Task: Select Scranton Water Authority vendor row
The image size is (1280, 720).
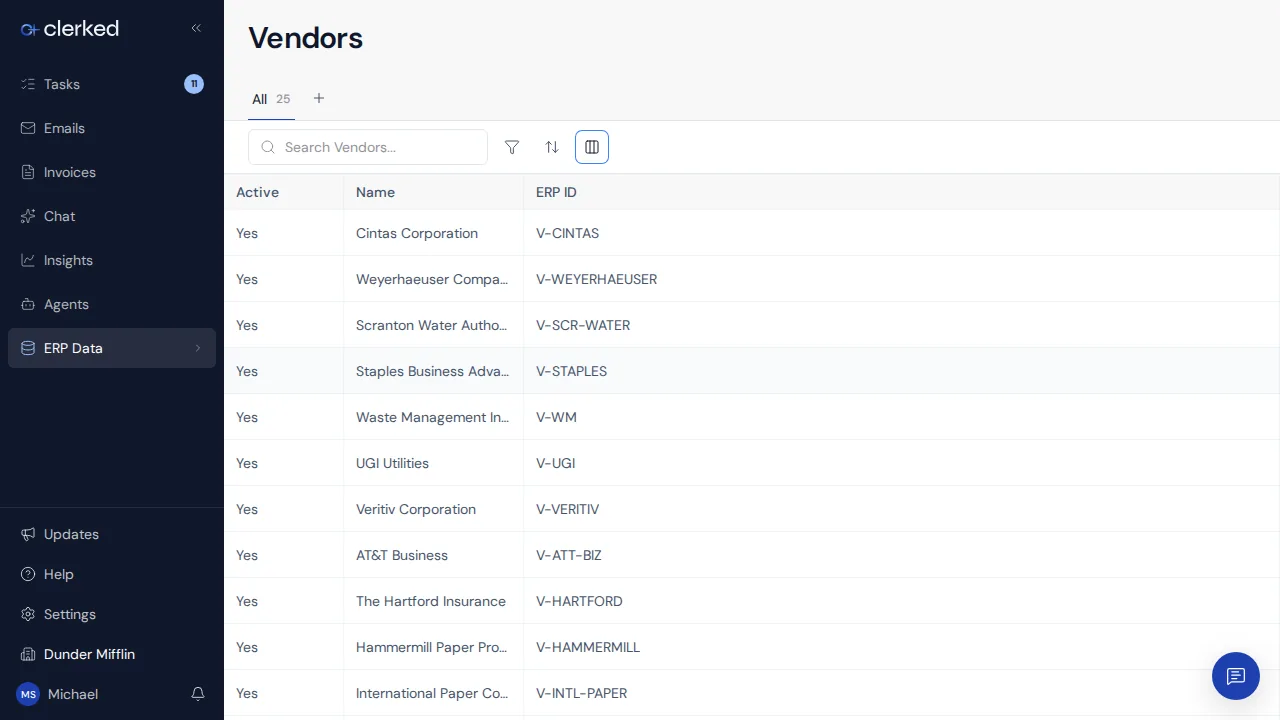Action: 752,325
